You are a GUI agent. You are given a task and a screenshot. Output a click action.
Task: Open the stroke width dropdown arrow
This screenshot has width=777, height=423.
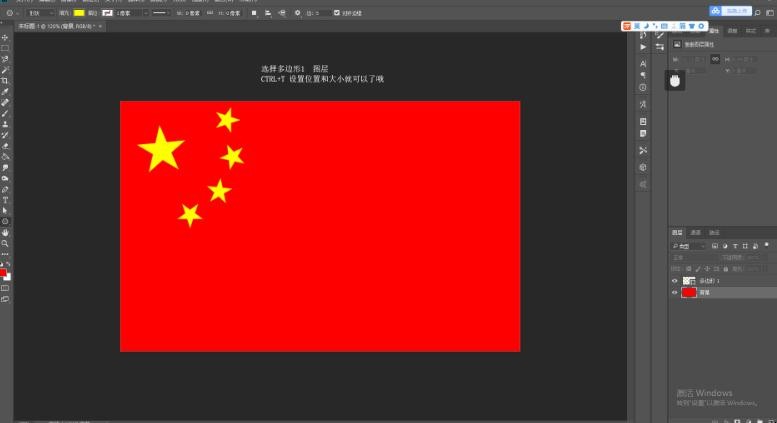pyautogui.click(x=146, y=13)
